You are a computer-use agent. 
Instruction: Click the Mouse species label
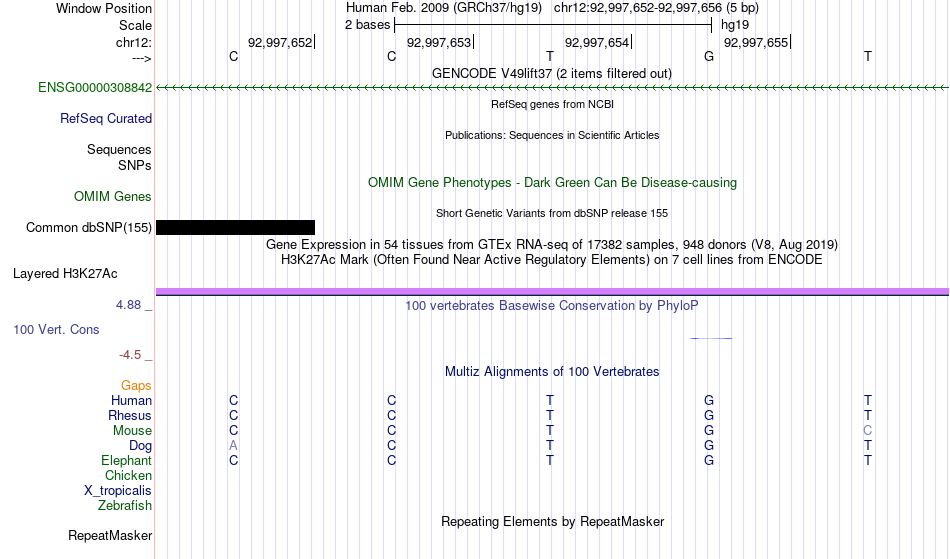click(x=132, y=431)
